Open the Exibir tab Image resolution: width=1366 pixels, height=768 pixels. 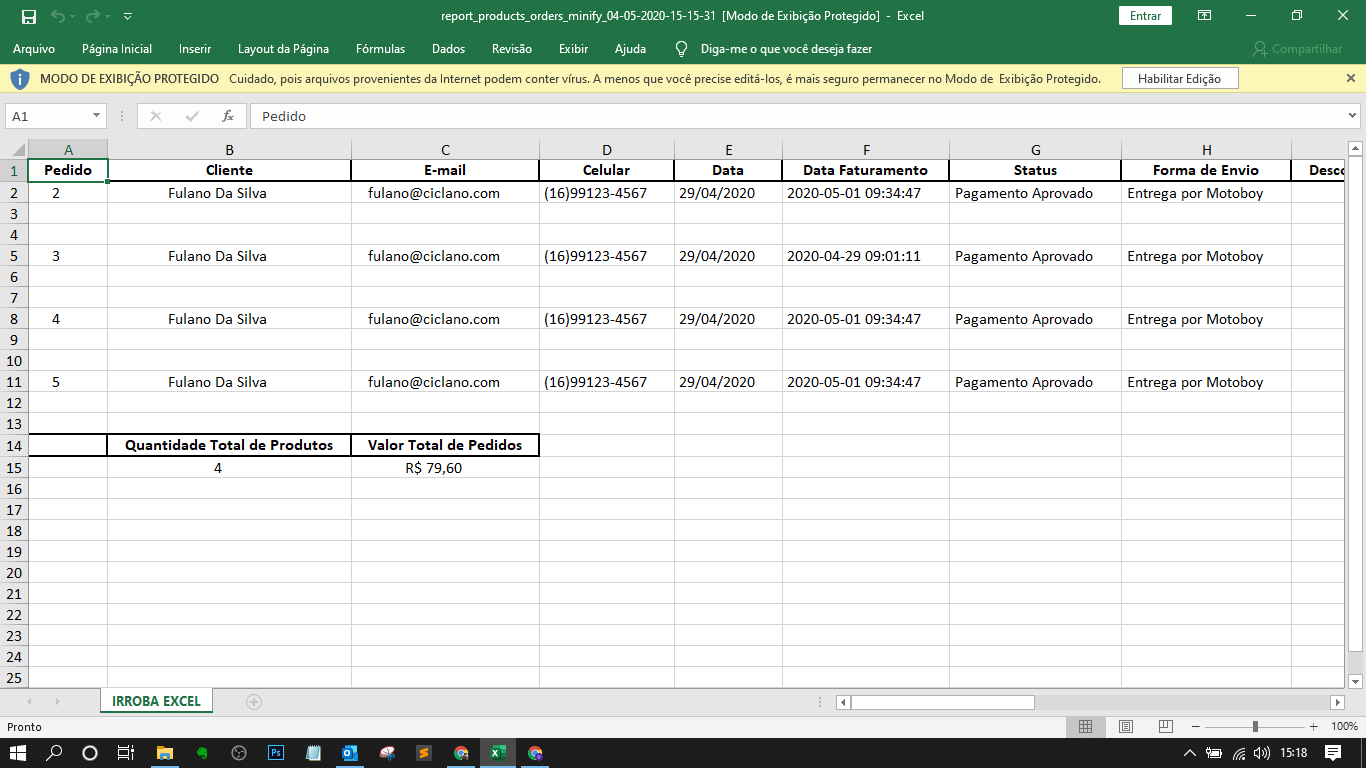pos(573,48)
